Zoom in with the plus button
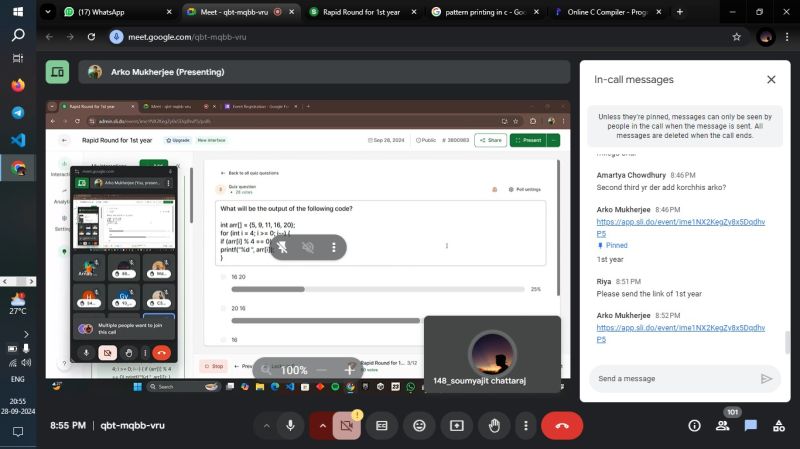Viewport: 800px width, 449px height. coord(349,369)
